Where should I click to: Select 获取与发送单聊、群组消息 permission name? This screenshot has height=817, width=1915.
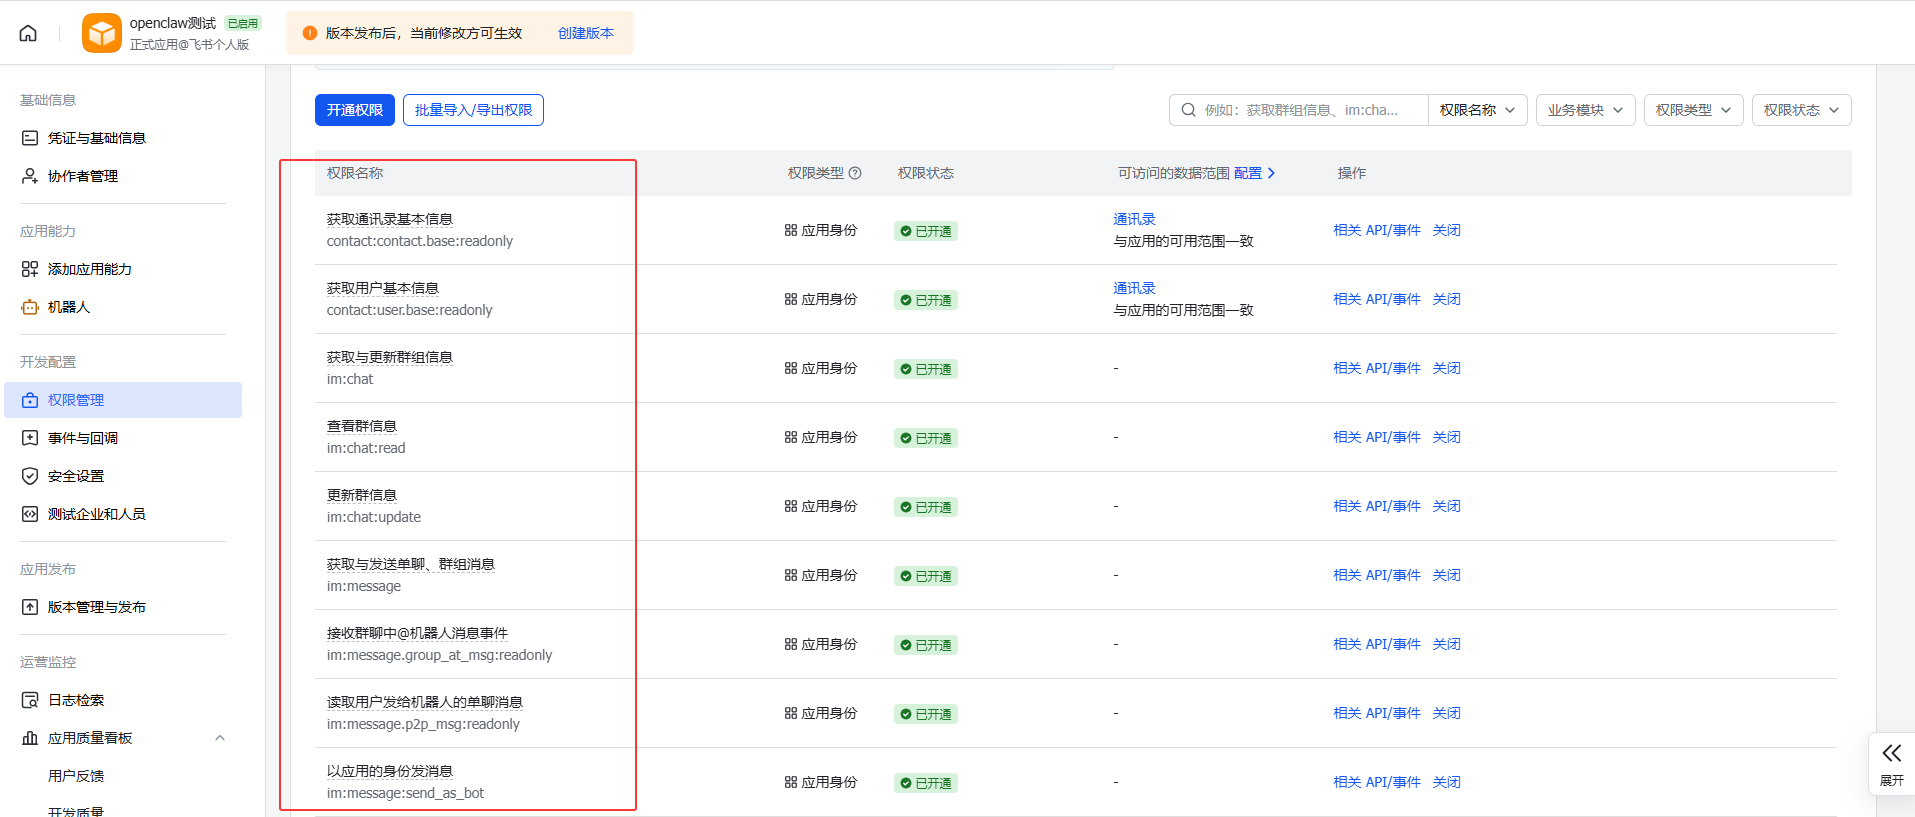[411, 564]
